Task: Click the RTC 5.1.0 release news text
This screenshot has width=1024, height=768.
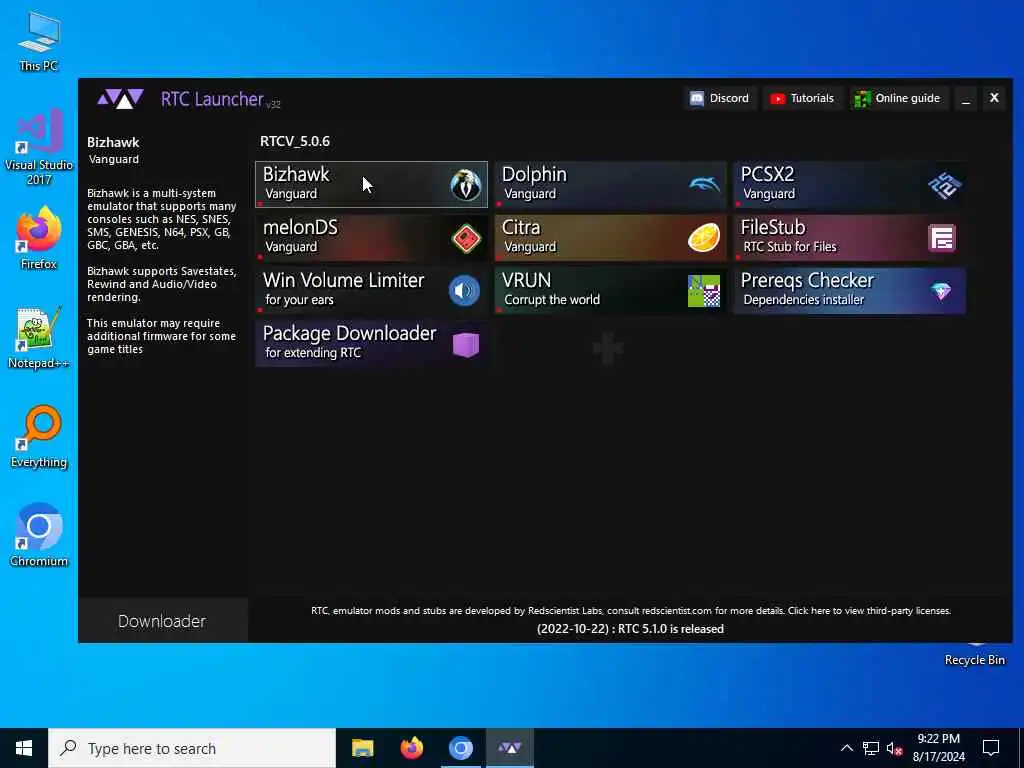Action: (x=630, y=629)
